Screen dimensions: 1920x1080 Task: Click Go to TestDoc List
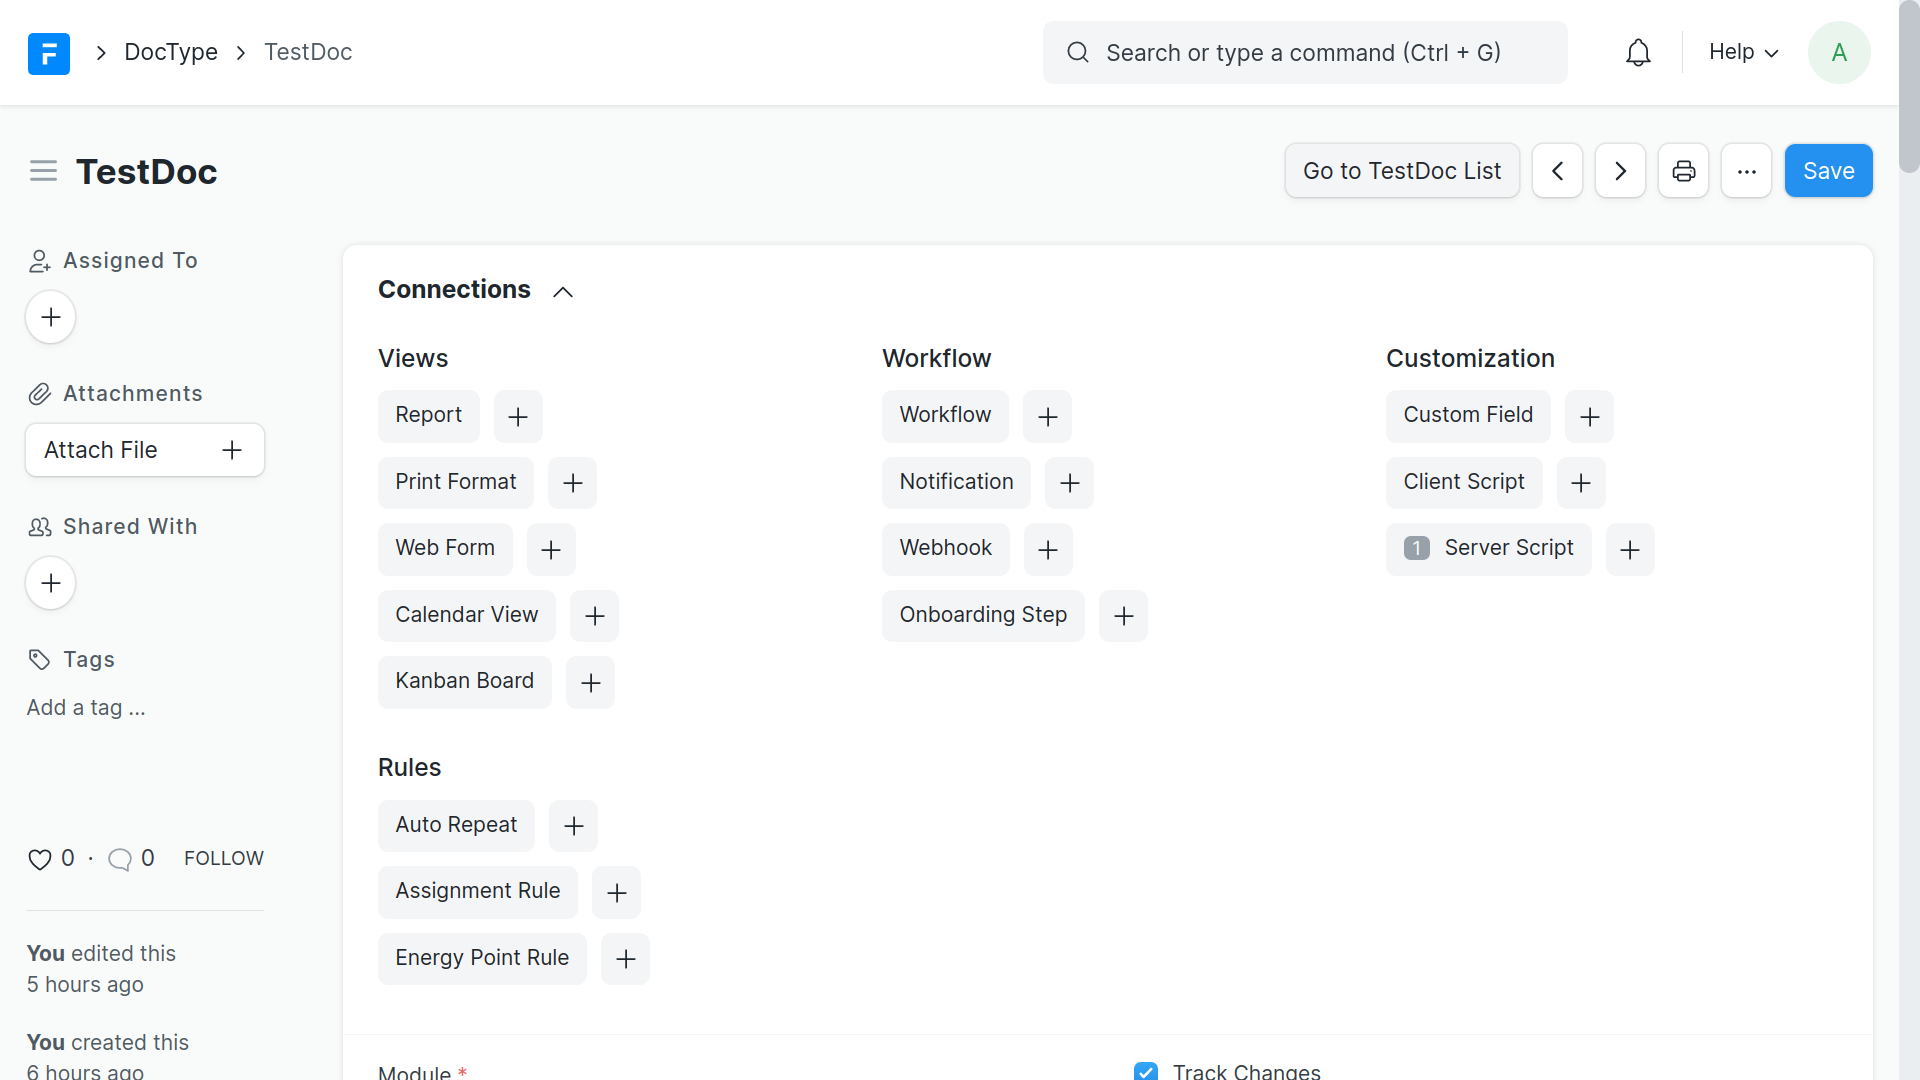tap(1401, 171)
